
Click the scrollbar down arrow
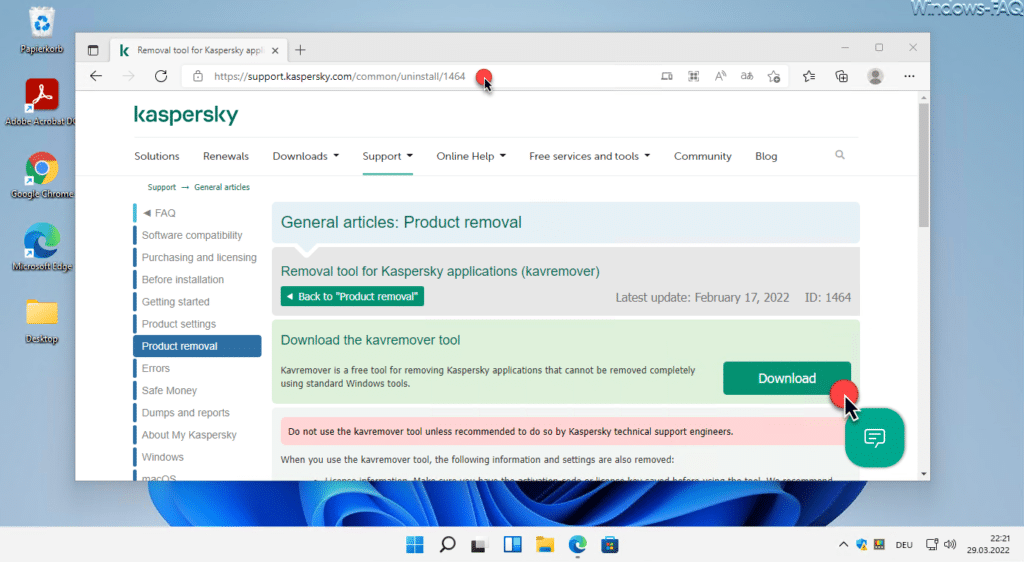click(x=923, y=474)
